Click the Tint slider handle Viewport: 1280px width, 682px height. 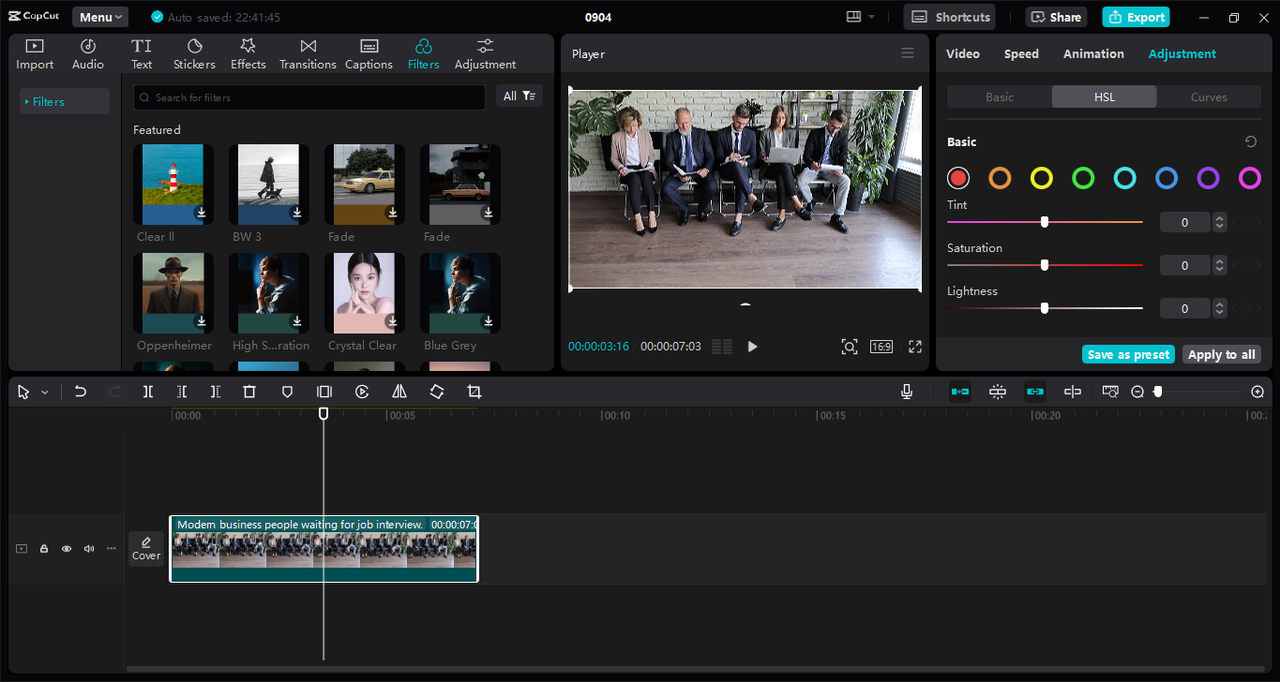click(x=1044, y=222)
